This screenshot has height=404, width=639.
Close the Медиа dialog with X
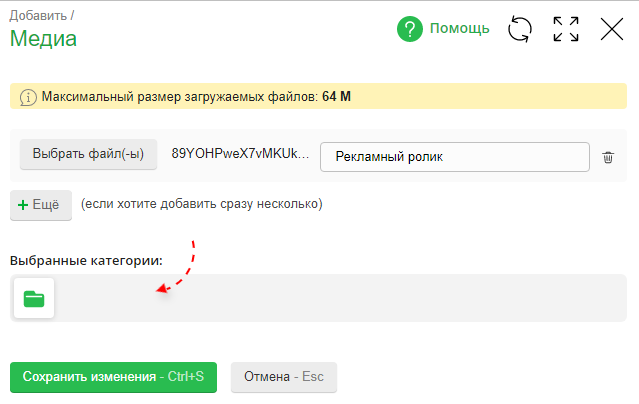pos(612,29)
